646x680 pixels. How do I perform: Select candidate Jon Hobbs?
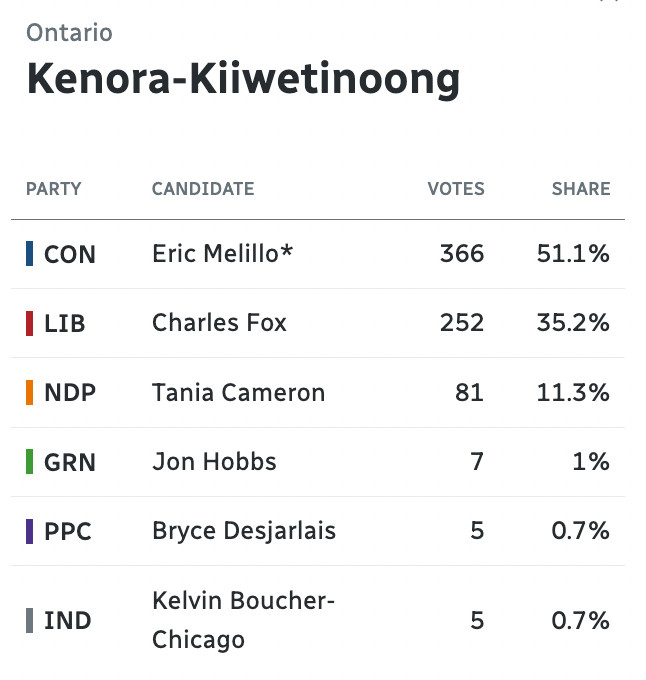click(x=214, y=461)
